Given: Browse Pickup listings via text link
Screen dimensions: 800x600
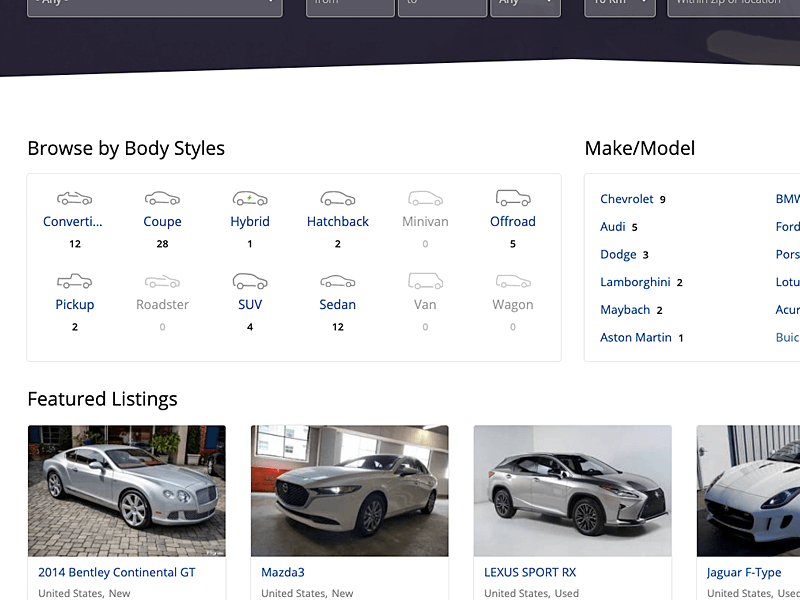Looking at the screenshot, I should pyautogui.click(x=74, y=305).
